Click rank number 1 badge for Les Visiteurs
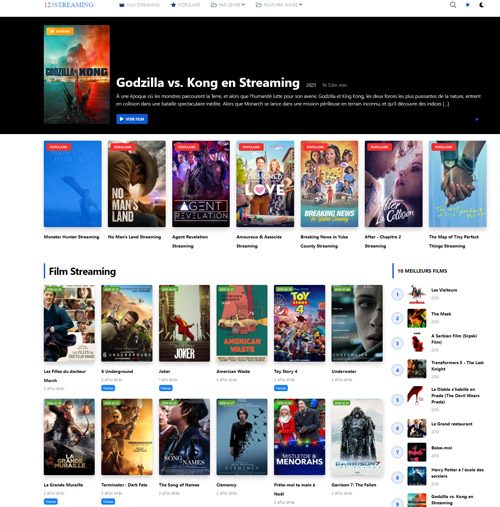 click(x=397, y=294)
